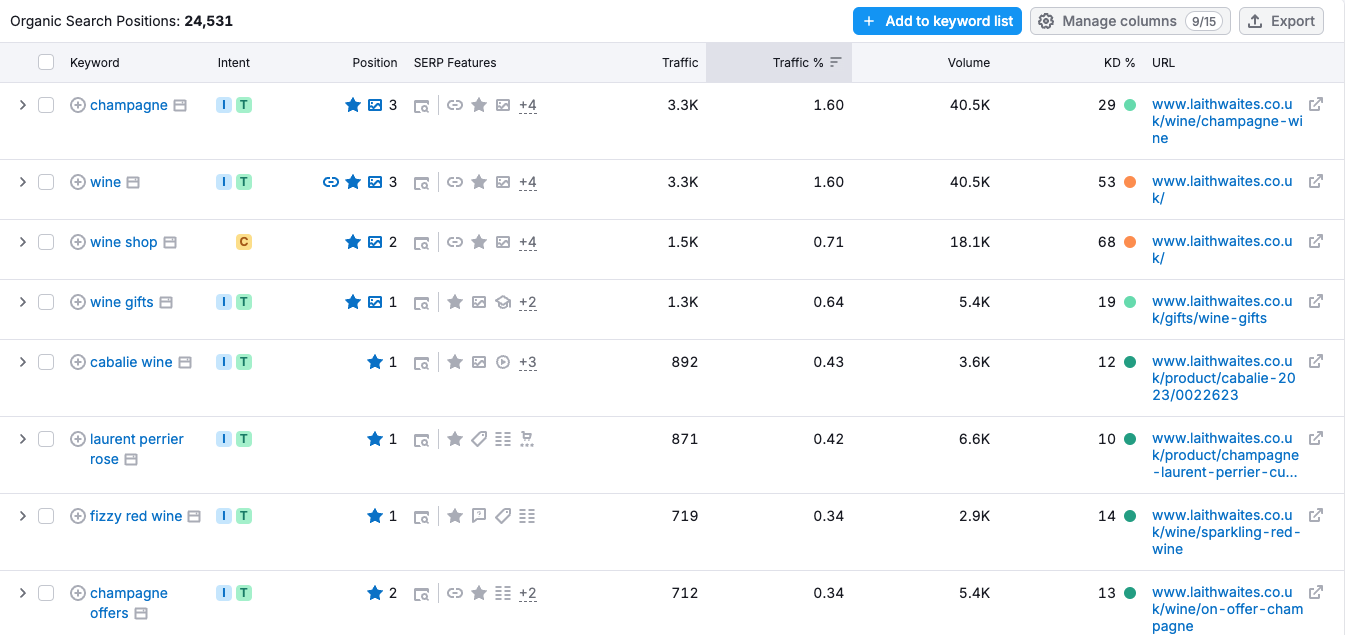Check the select-all checkbox in the table header
1345x635 pixels.
point(45,61)
